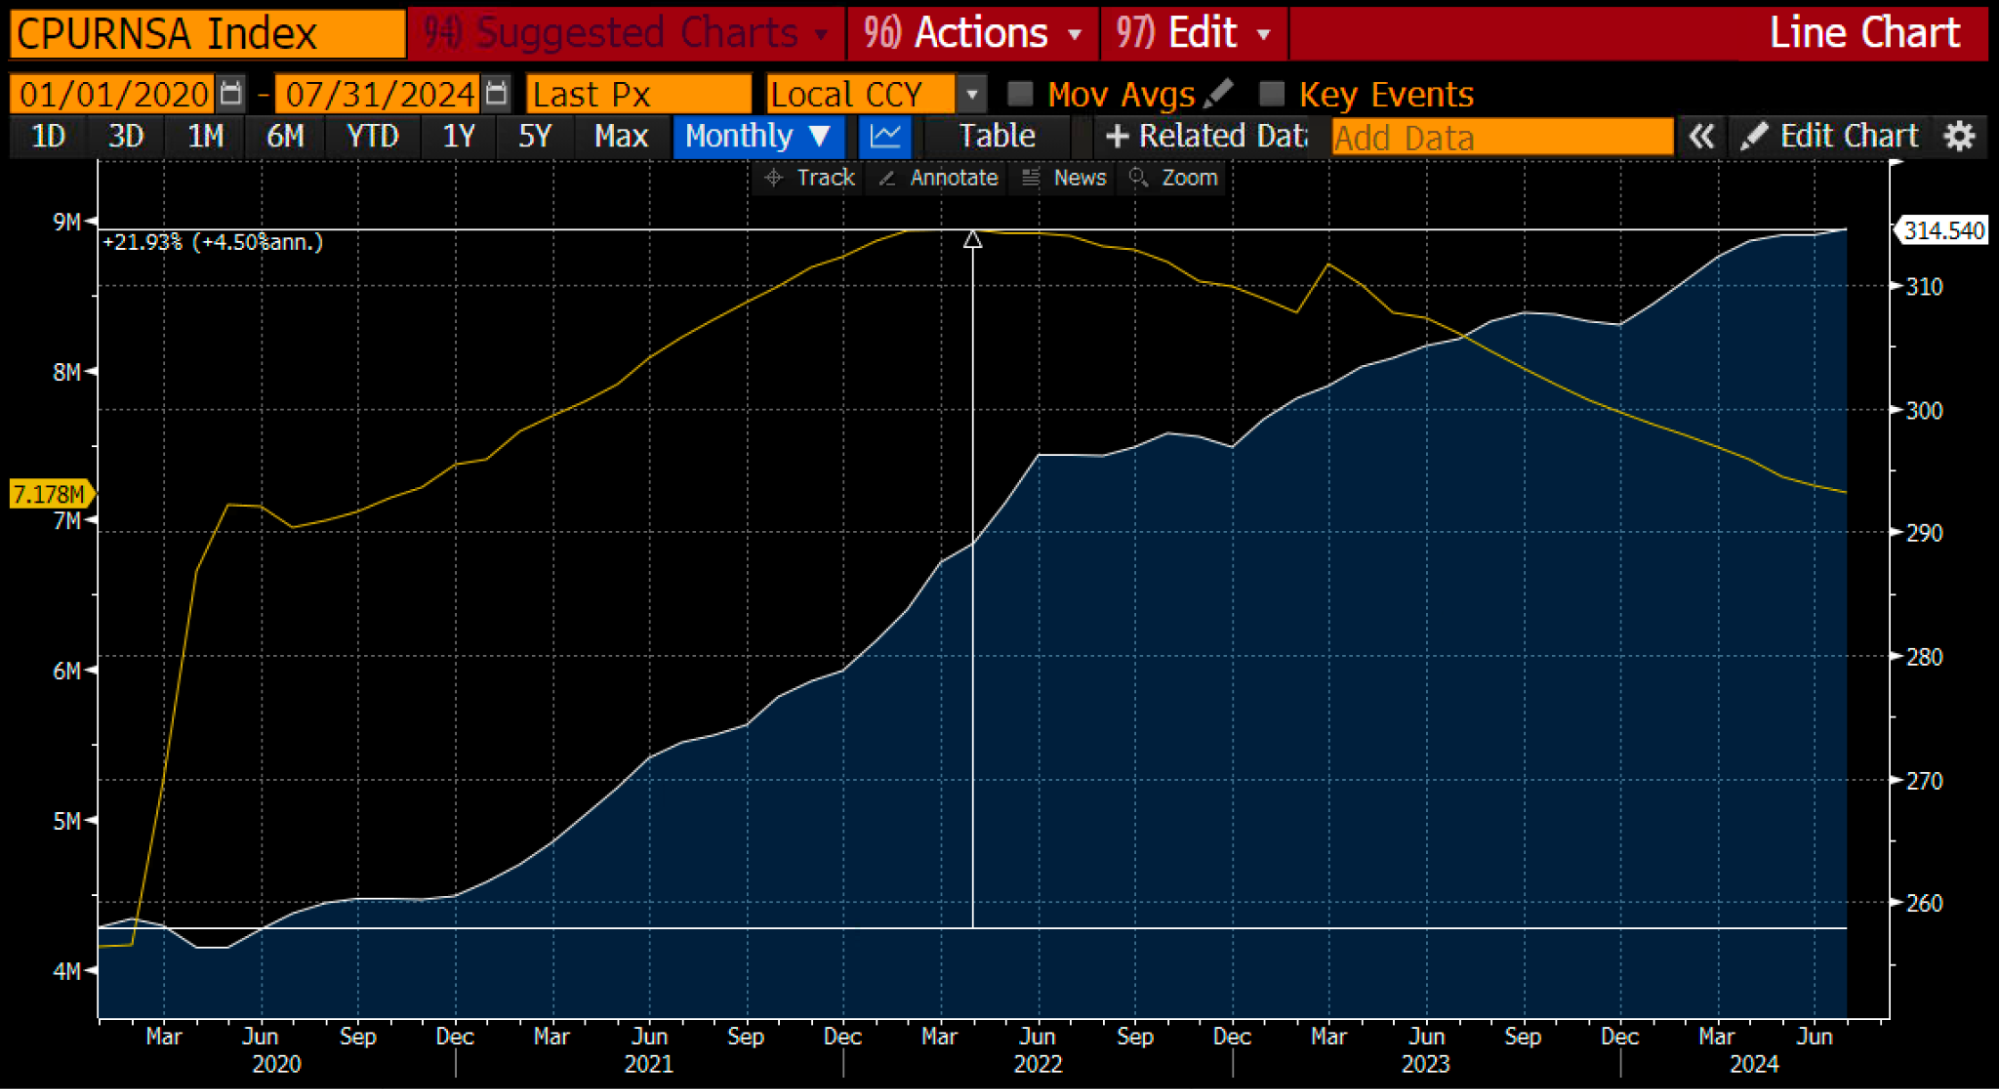
Task: Open the start date calendar picker
Action: [231, 94]
